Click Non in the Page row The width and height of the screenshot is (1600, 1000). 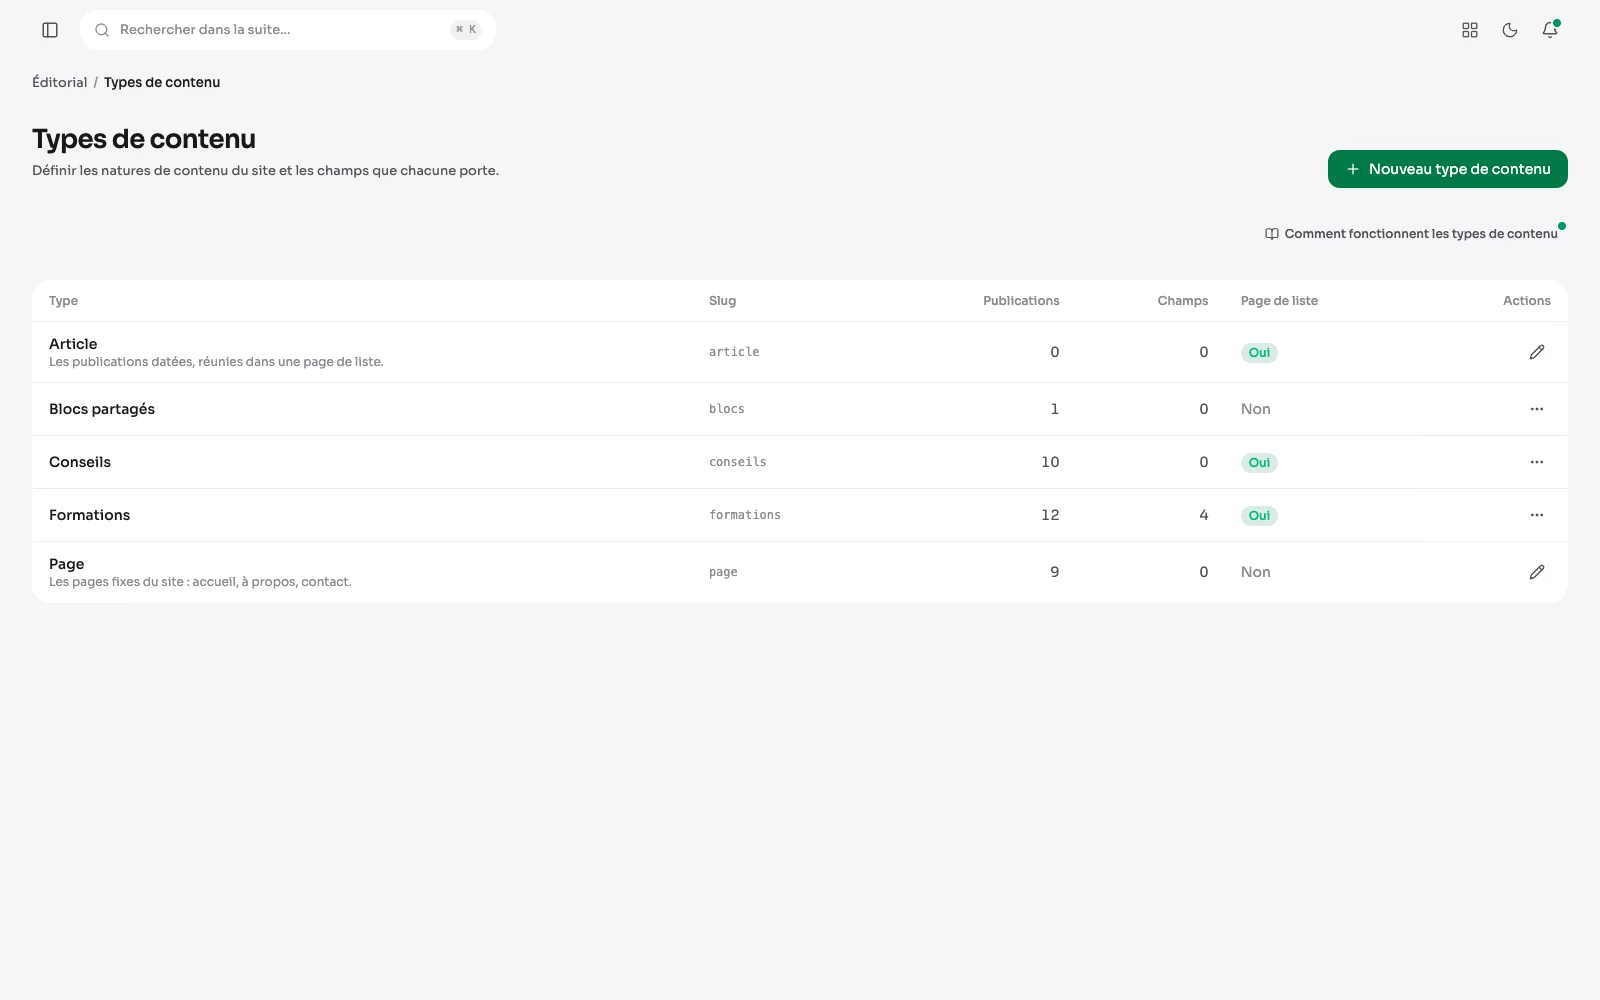[x=1256, y=572]
